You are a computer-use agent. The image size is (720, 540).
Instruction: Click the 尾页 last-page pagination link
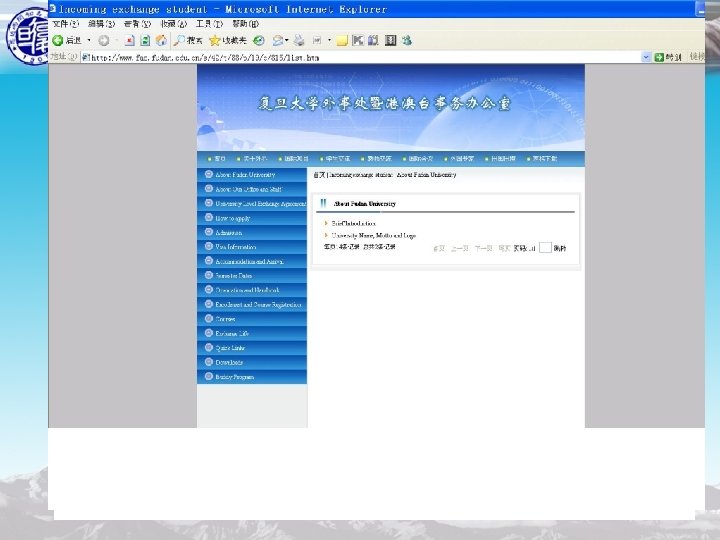(504, 248)
